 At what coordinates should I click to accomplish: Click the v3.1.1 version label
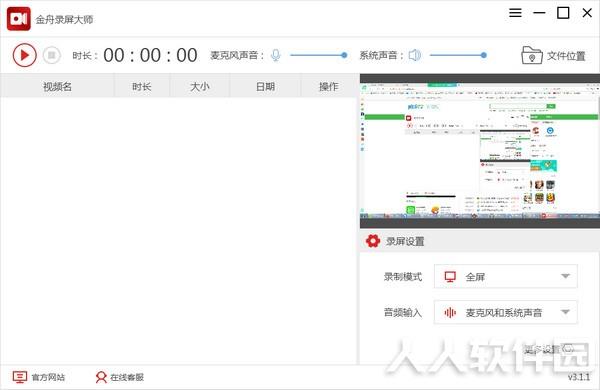[579, 377]
